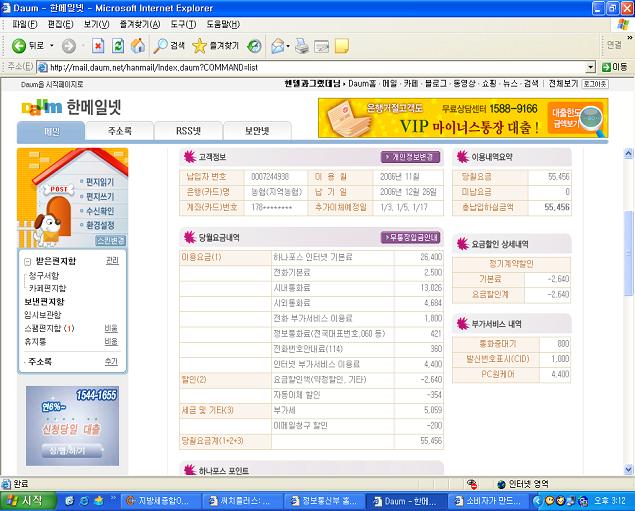Open the 보기(V) menu
635x511 pixels.
click(x=96, y=24)
